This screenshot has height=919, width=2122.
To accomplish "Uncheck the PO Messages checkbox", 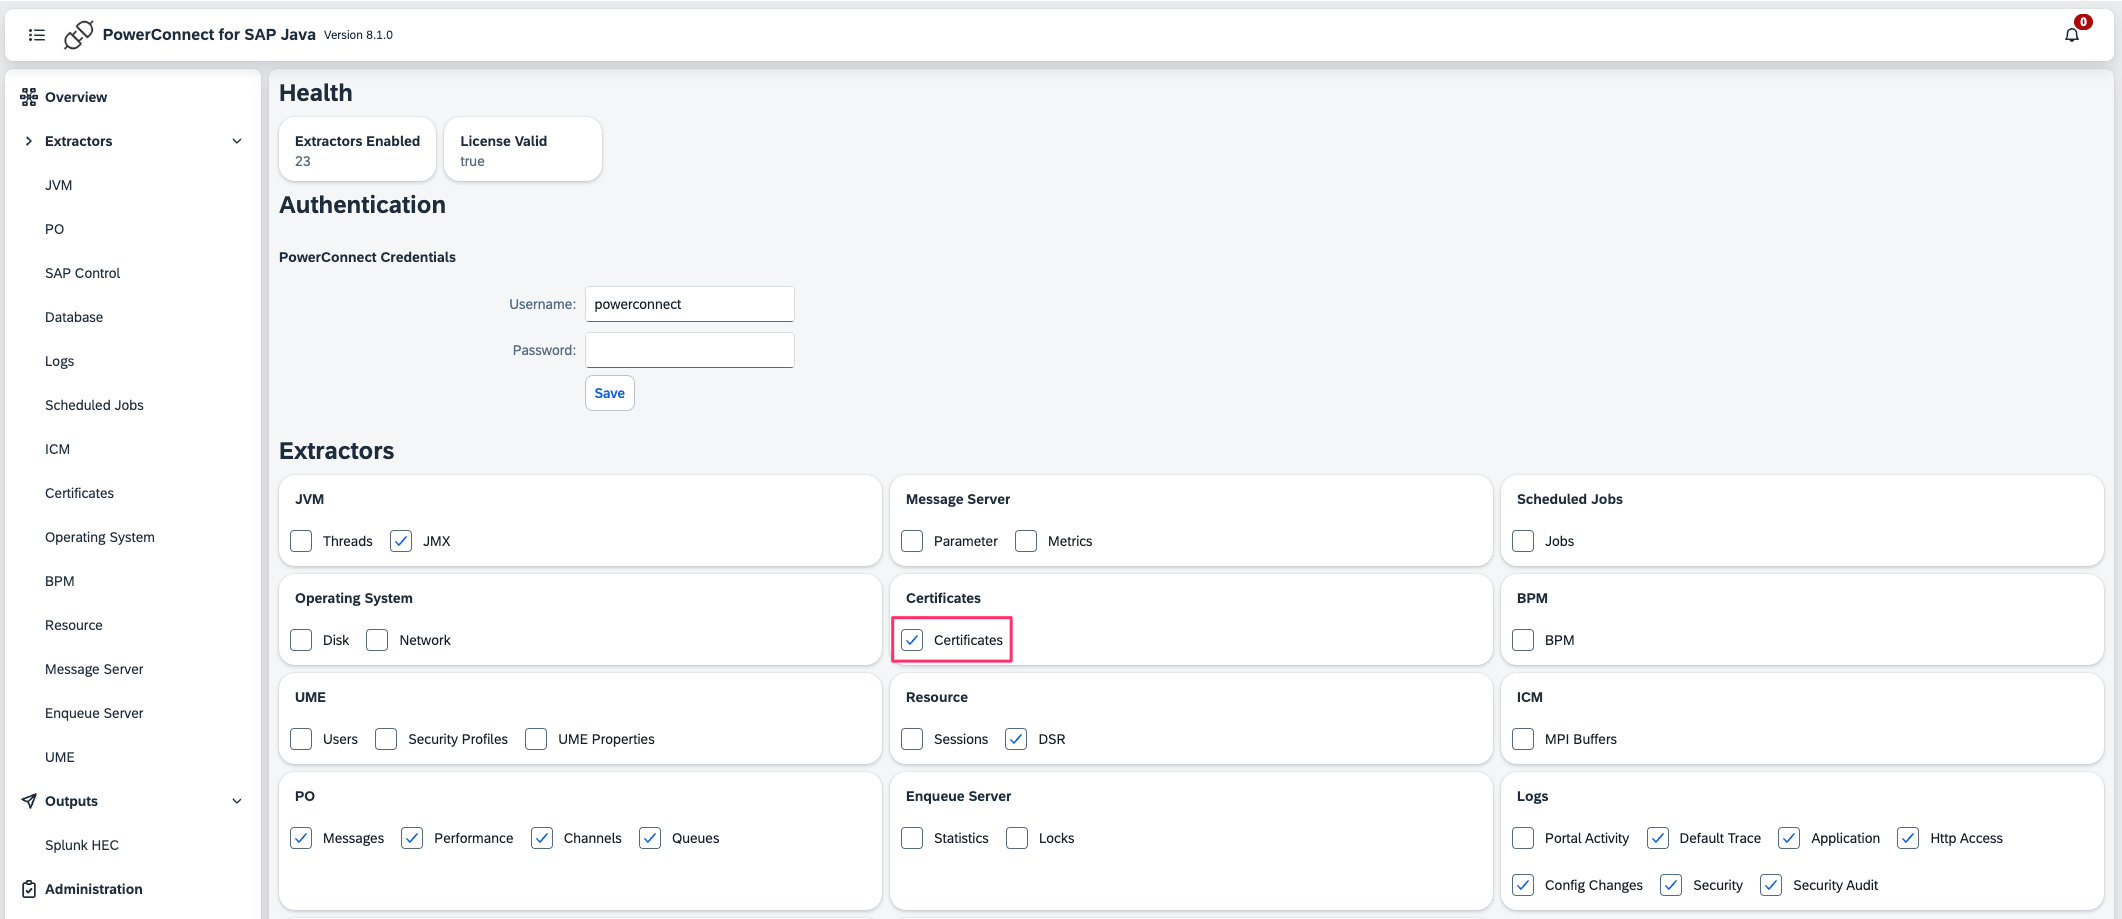I will (301, 838).
